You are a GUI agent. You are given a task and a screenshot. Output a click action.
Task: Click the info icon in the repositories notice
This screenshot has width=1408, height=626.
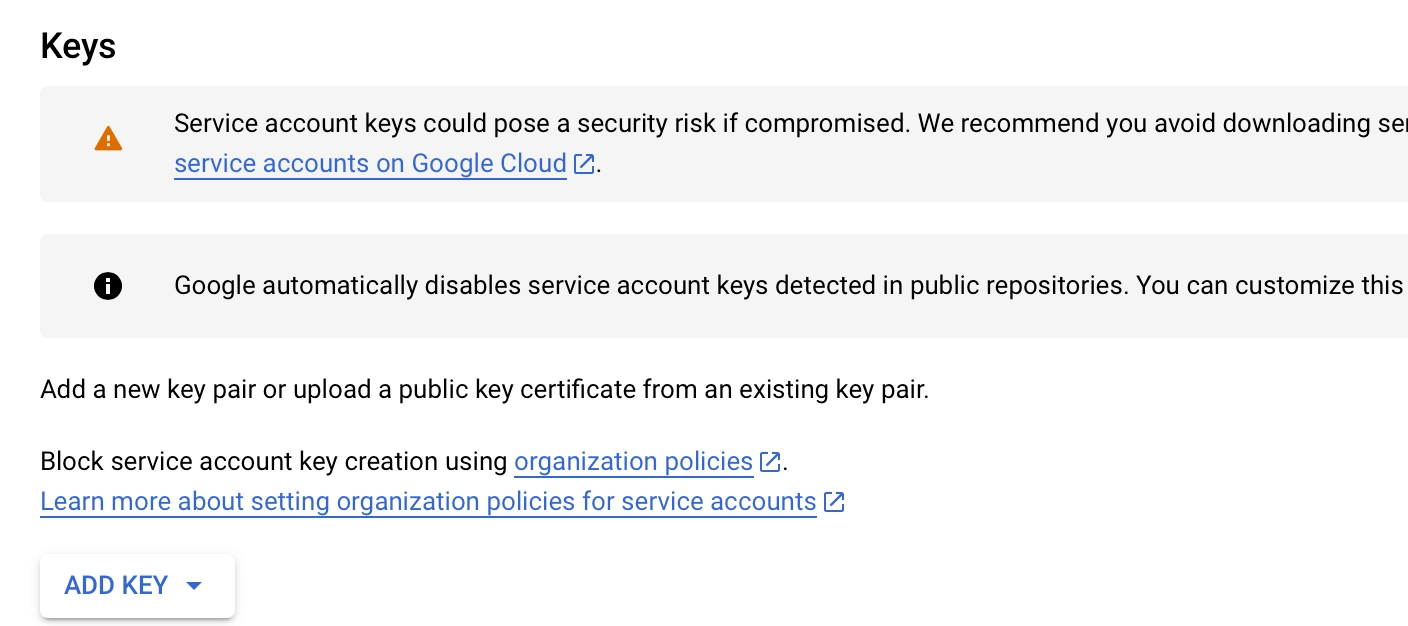pos(107,286)
